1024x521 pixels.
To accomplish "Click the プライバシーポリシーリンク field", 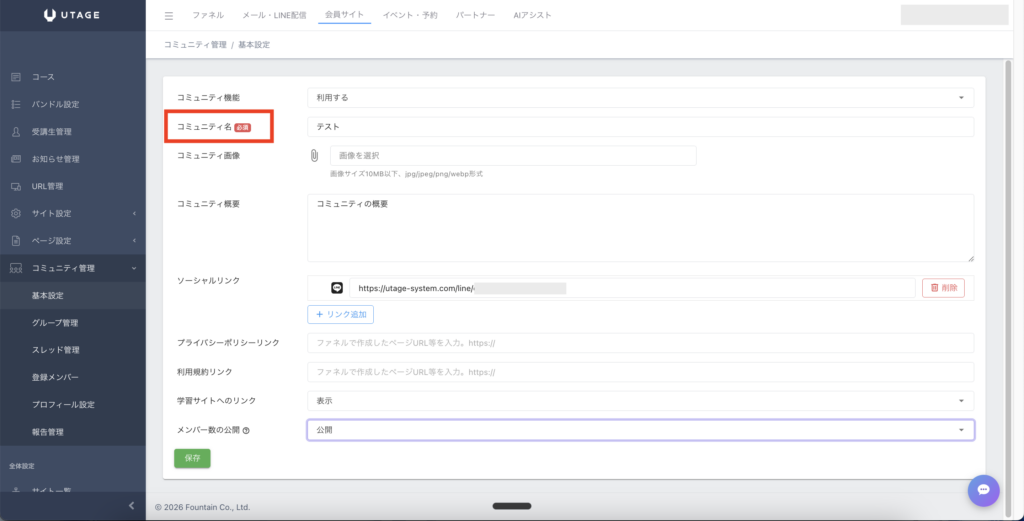I will point(641,343).
